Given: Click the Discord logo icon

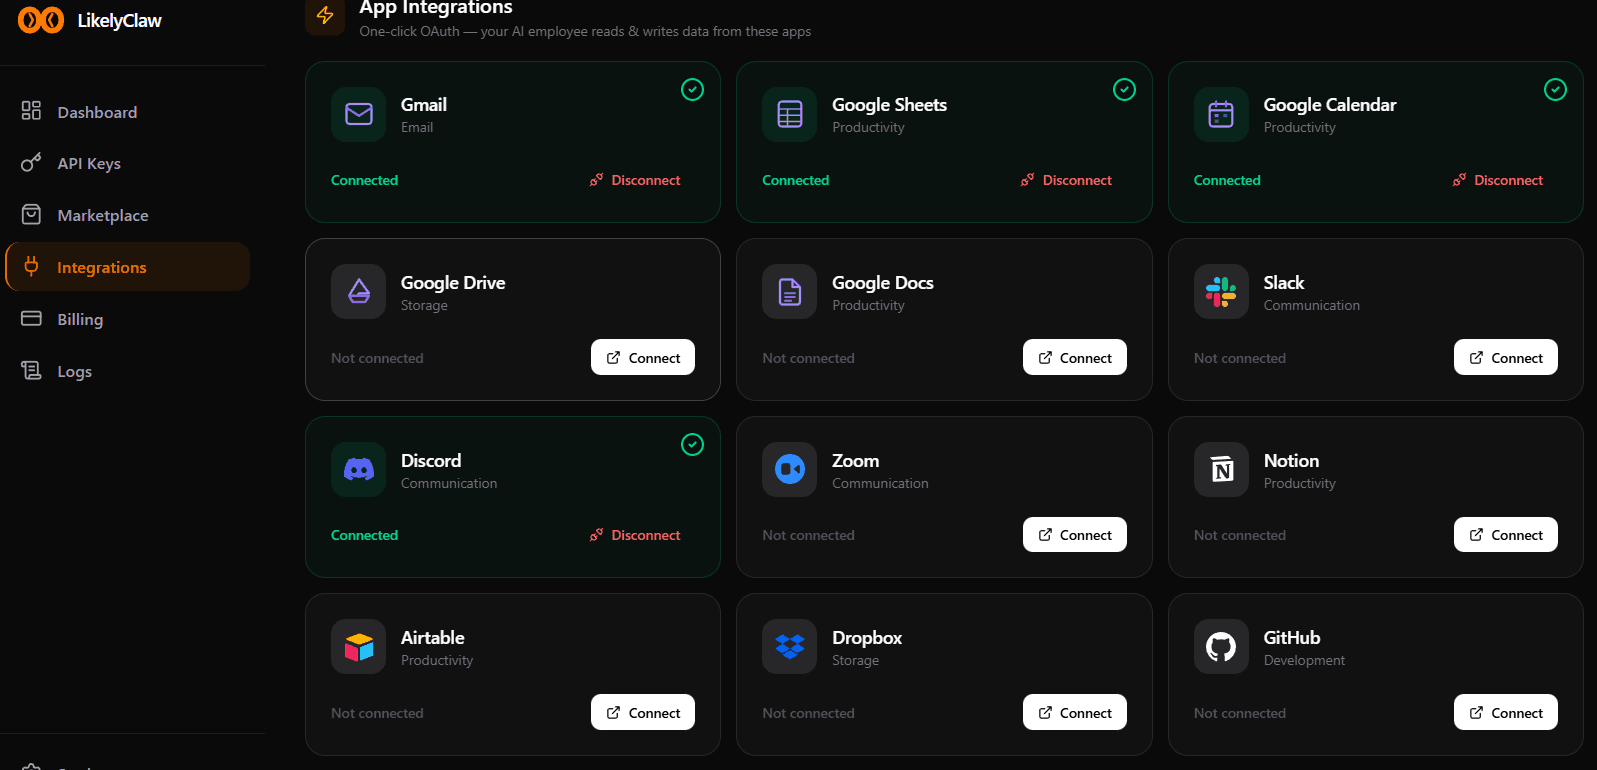Looking at the screenshot, I should click(x=358, y=469).
